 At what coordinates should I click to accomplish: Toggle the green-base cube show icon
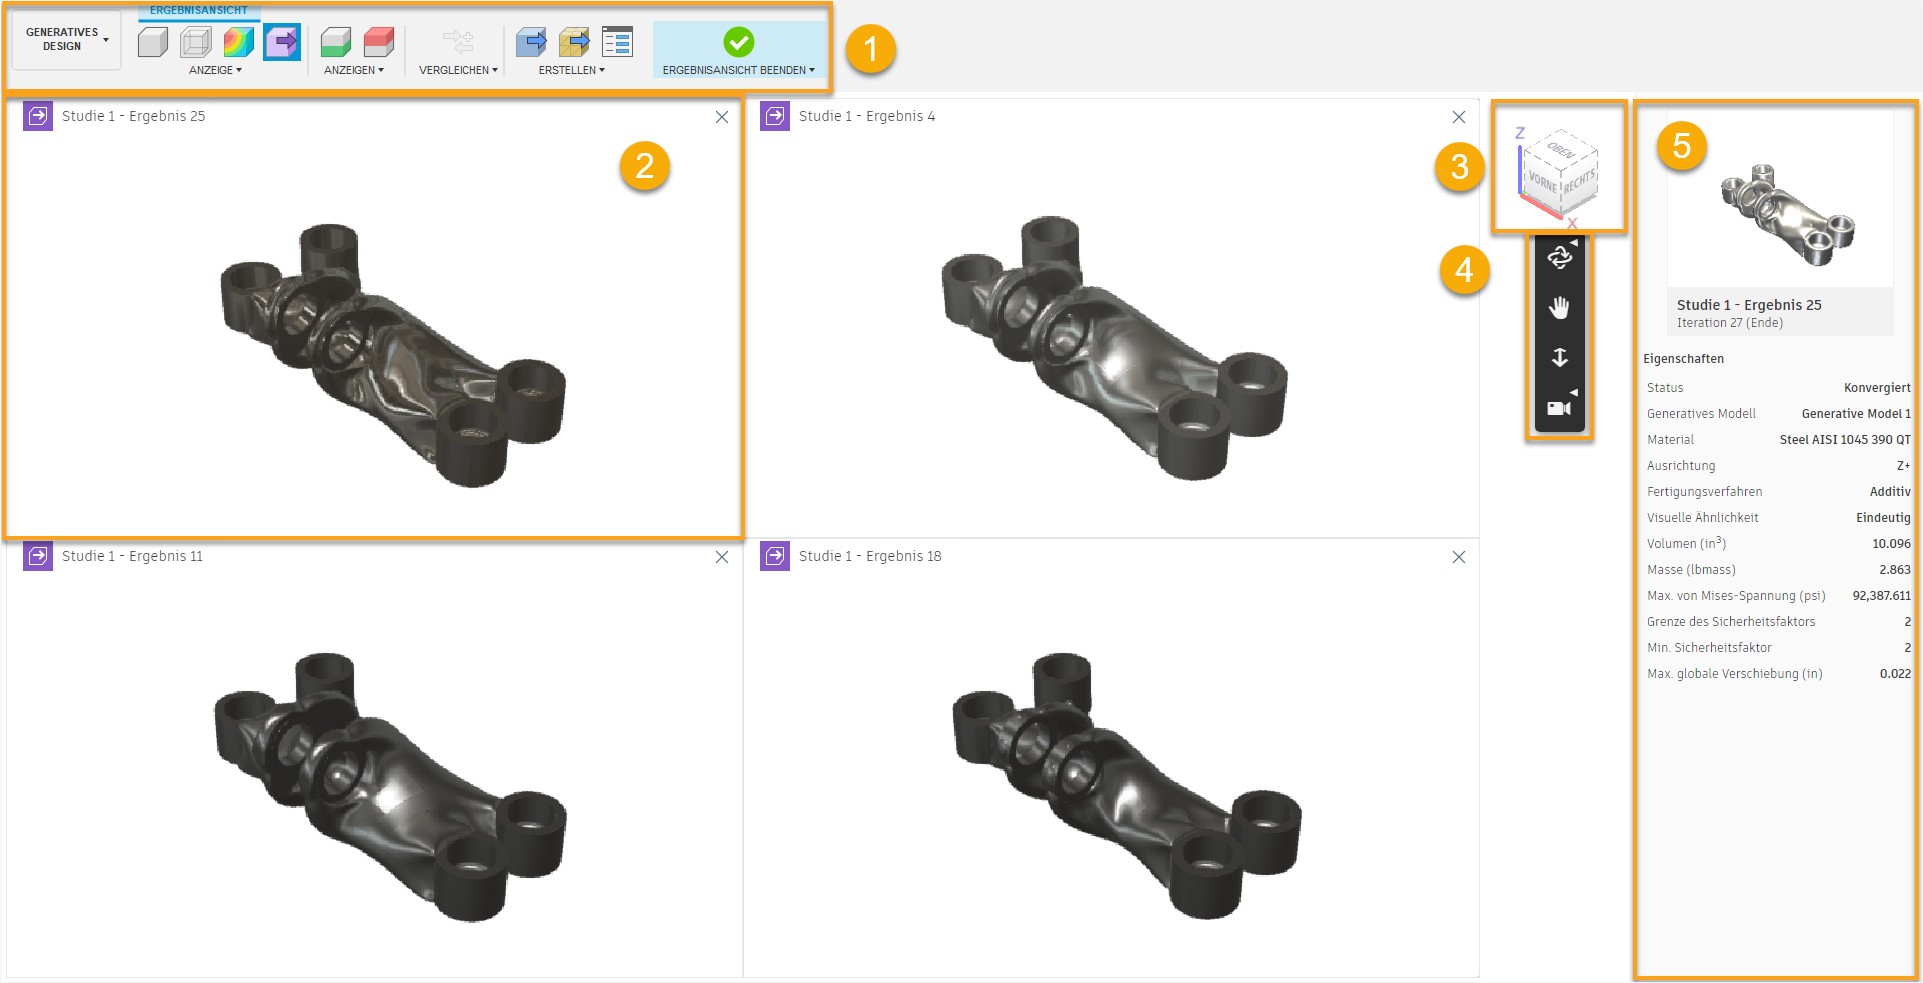point(336,42)
